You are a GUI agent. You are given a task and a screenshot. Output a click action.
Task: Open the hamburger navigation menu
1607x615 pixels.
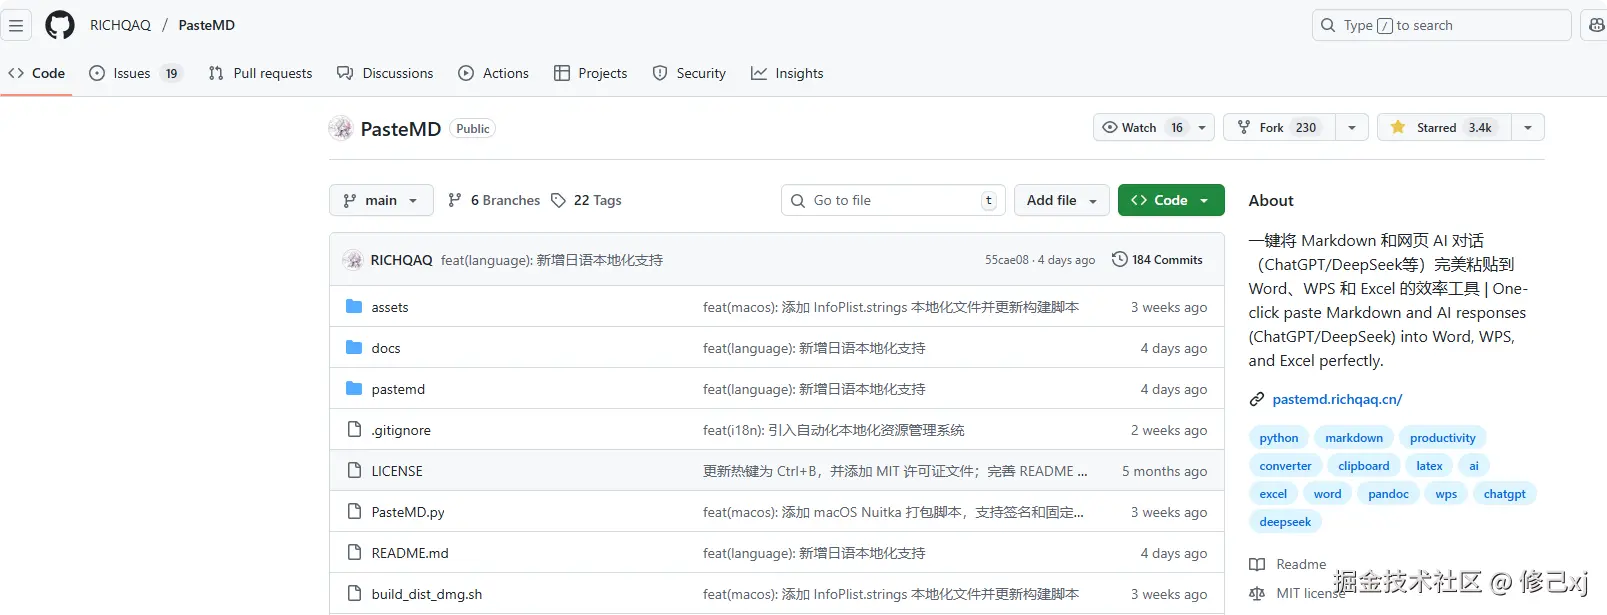pos(16,25)
